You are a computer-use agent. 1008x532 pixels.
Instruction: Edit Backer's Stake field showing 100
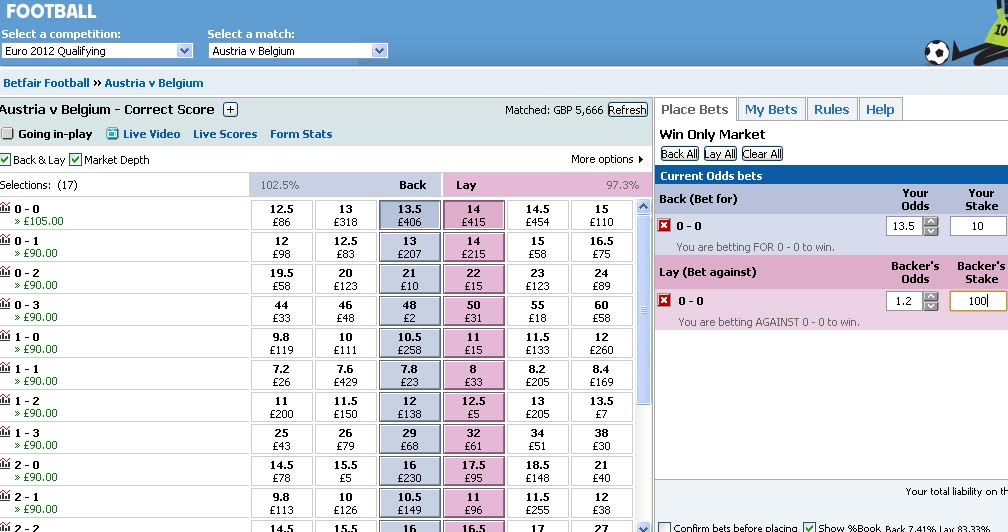point(978,301)
